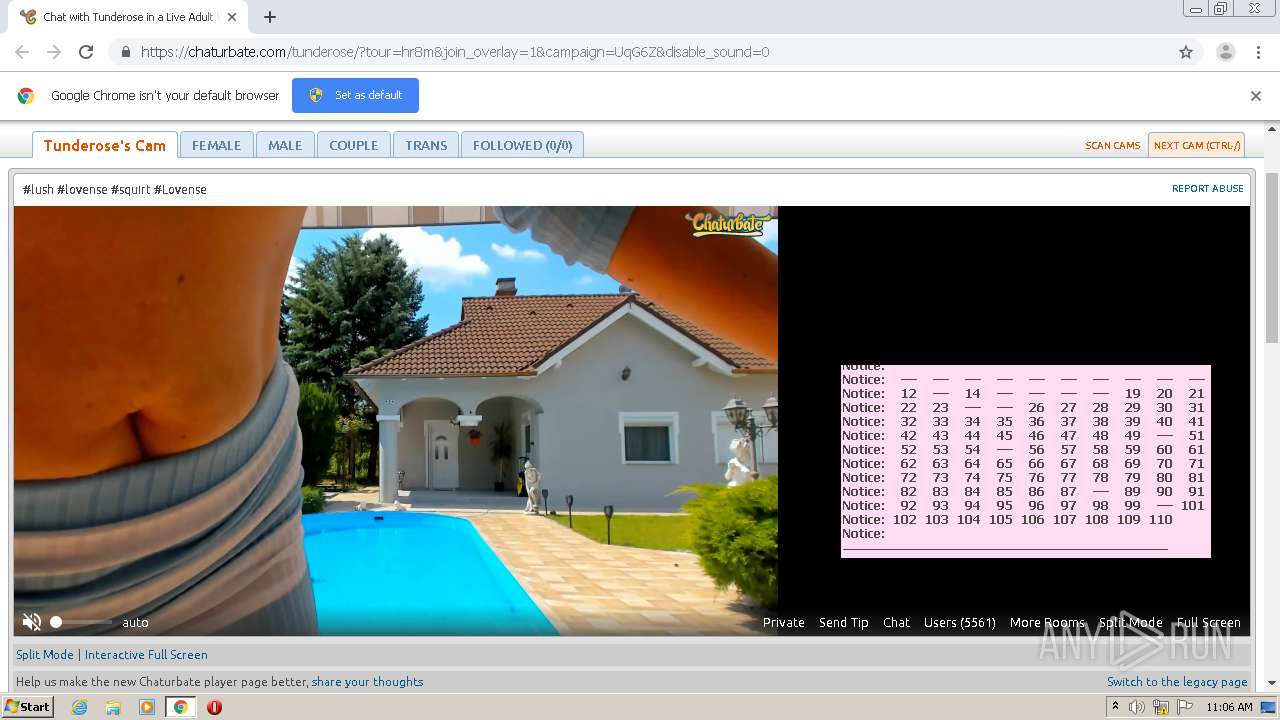Switch to Full Screen mode
Image resolution: width=1280 pixels, height=720 pixels.
tap(1208, 622)
